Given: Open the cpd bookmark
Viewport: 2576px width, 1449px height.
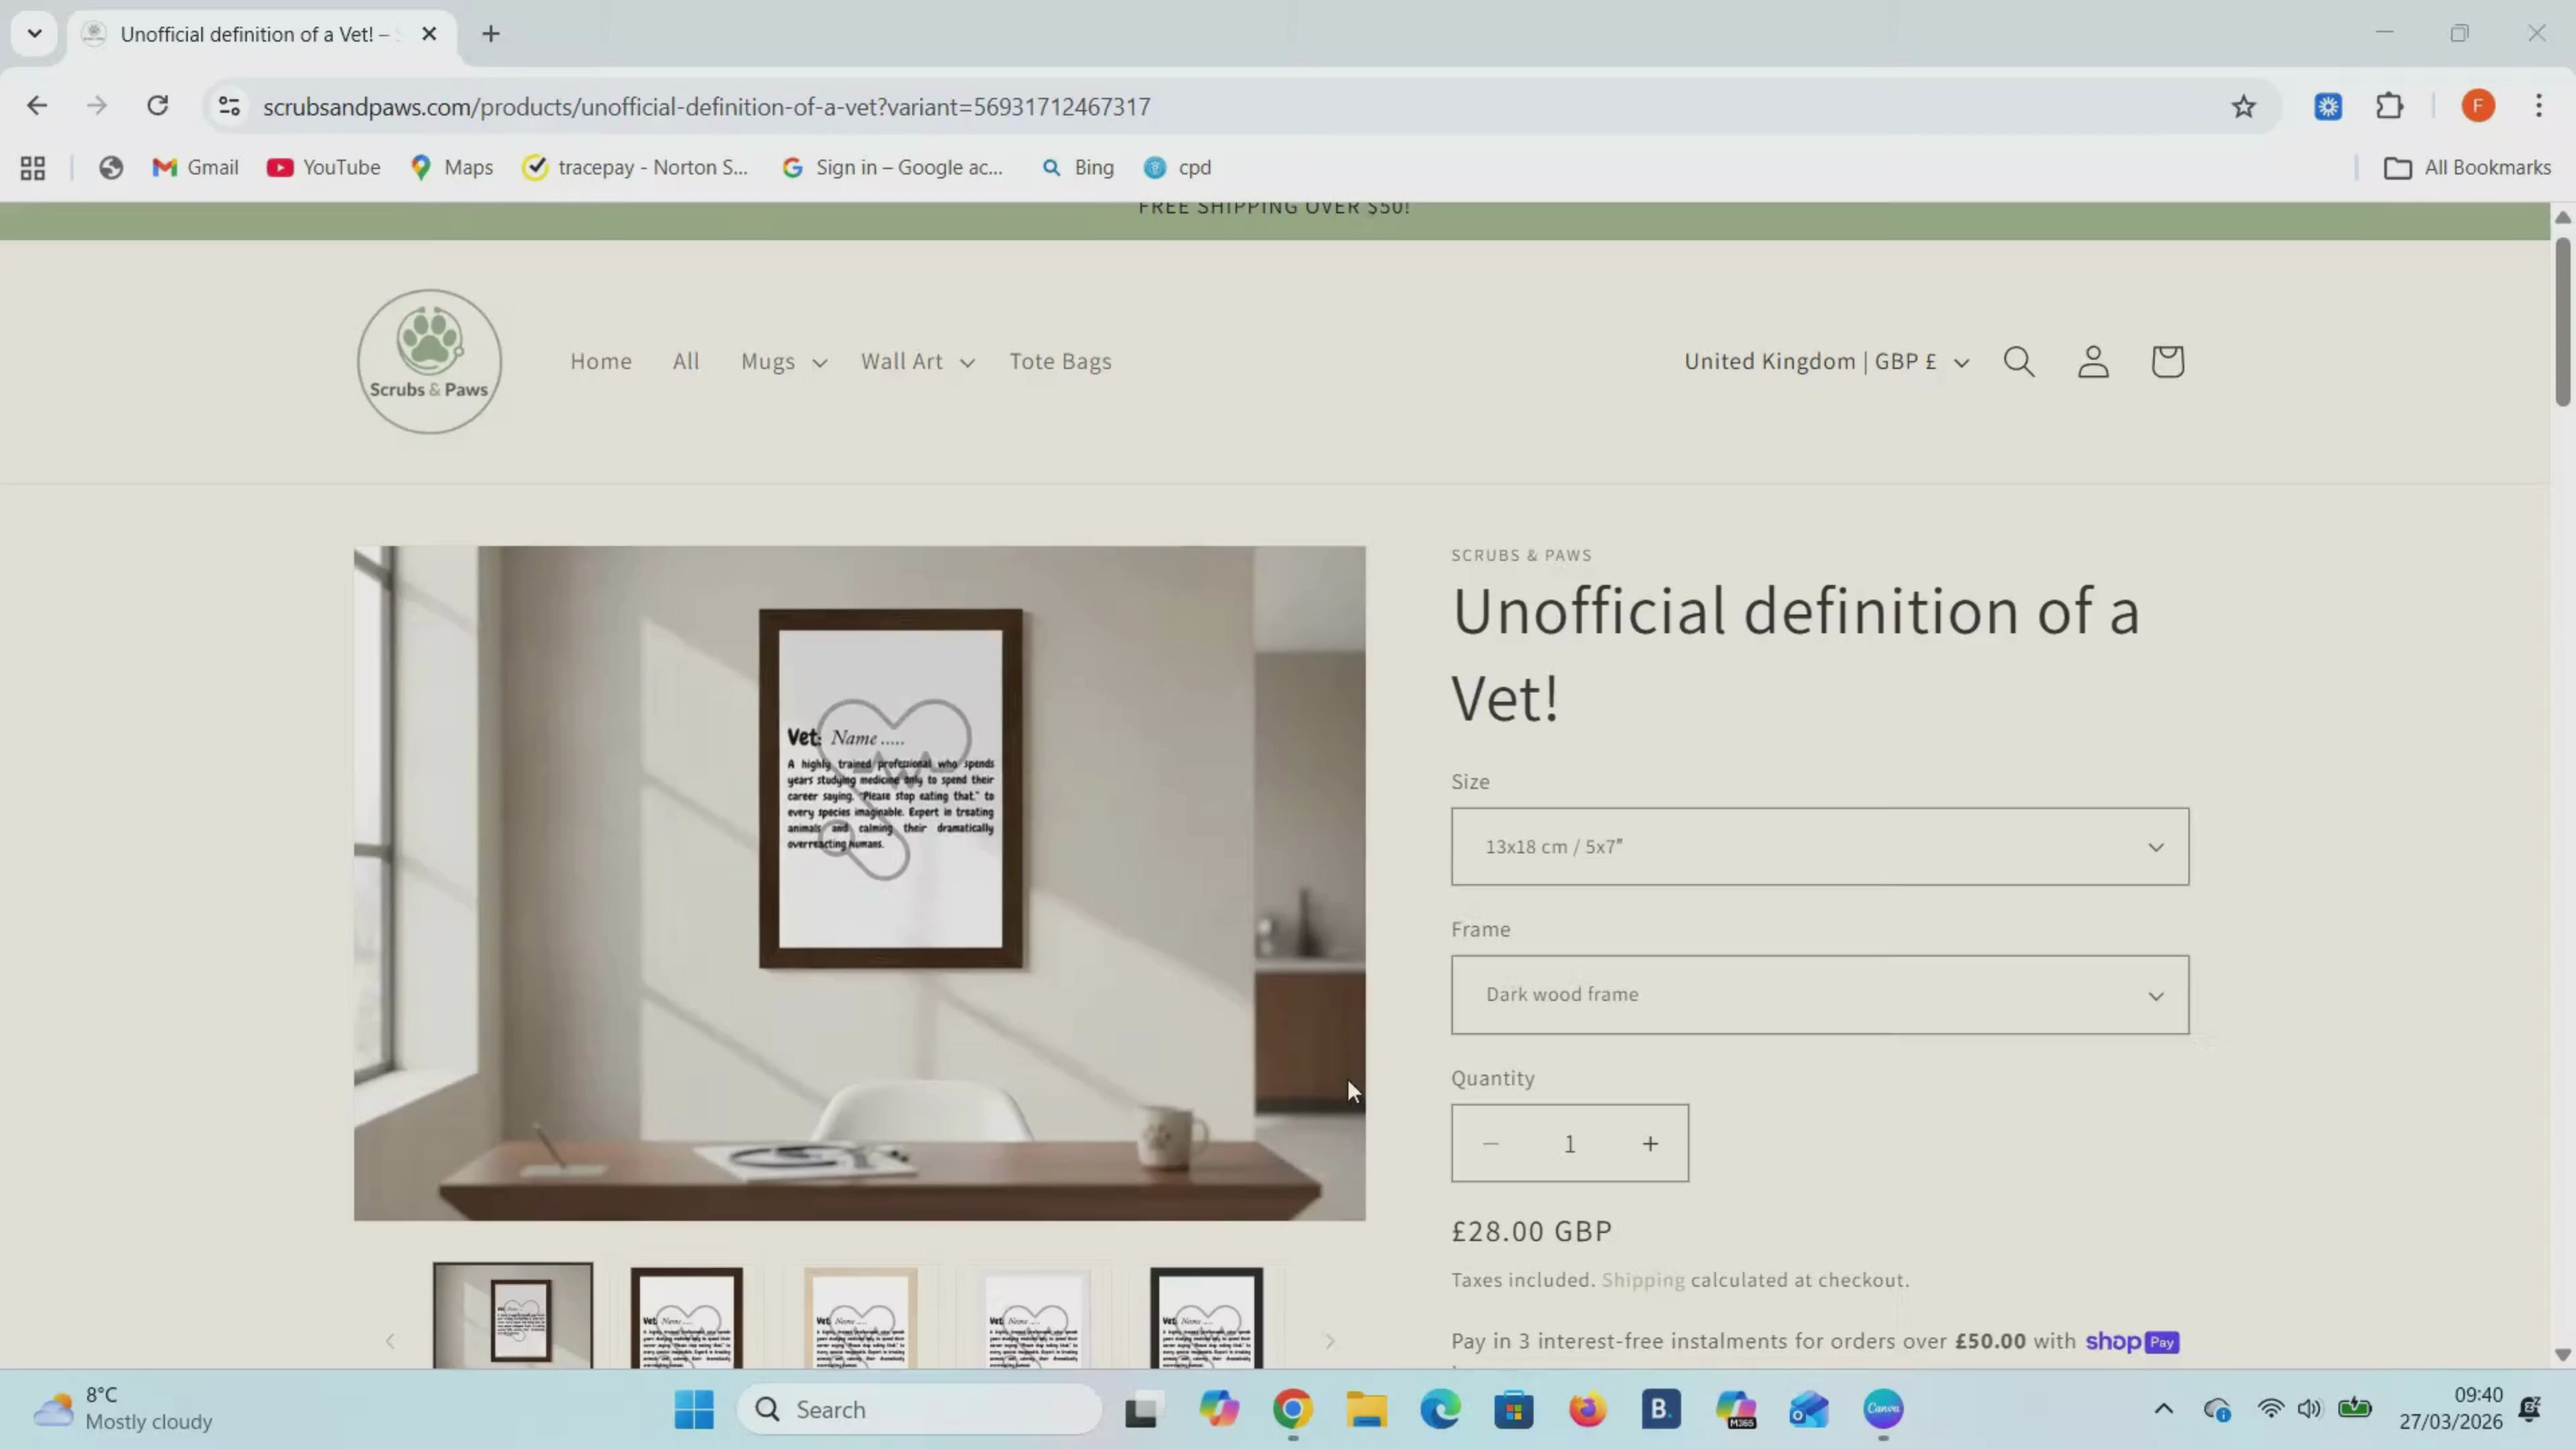Looking at the screenshot, I should (x=1178, y=168).
